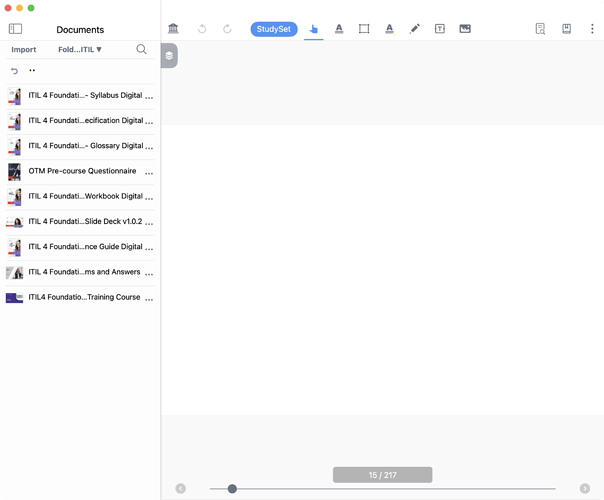
Task: Open the StudySet button
Action: coord(274,29)
